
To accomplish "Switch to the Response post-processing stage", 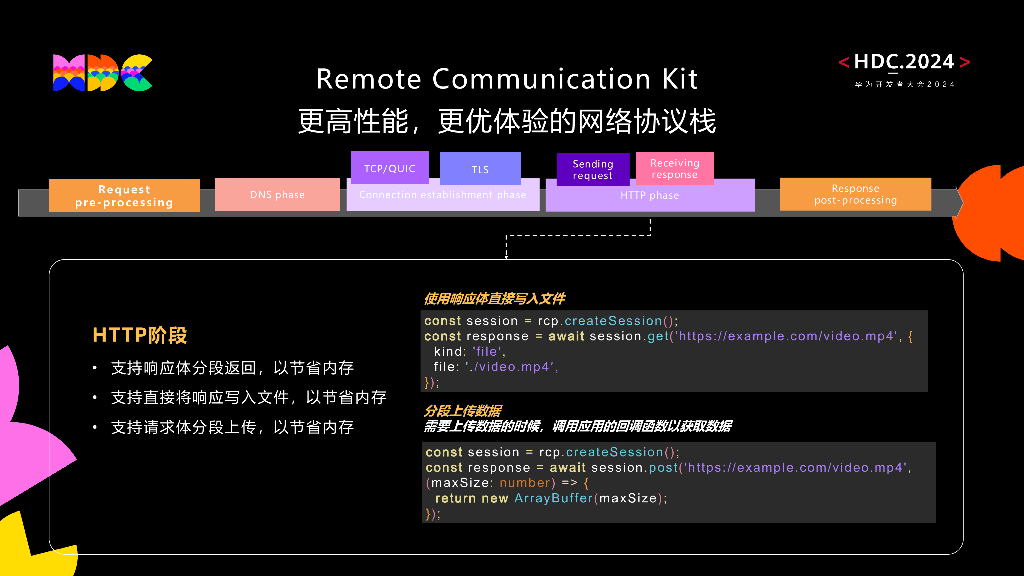I will click(855, 194).
